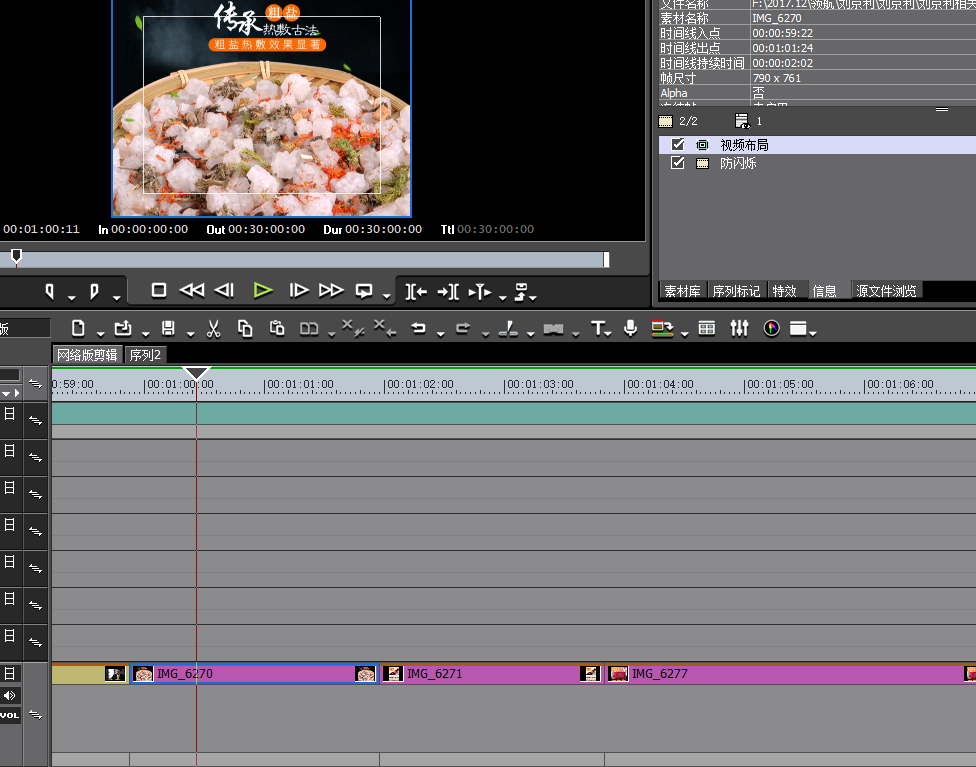Click the Toggle Palette Display window icon
Screen dimensions: 976x767
coord(798,328)
